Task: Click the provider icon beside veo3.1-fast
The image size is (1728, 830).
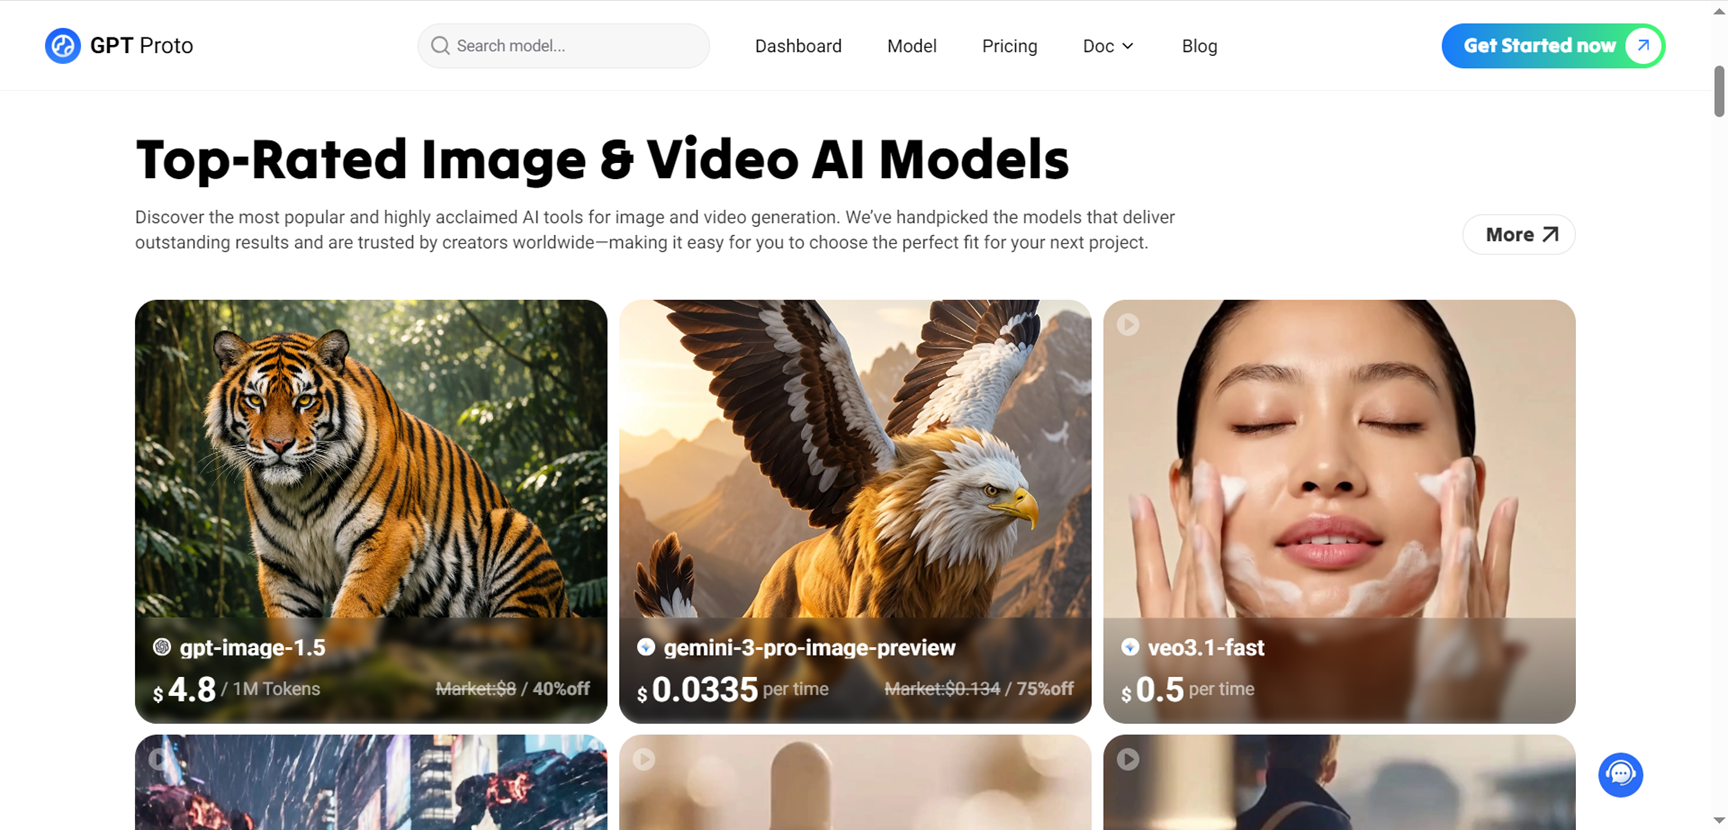Action: (1130, 647)
